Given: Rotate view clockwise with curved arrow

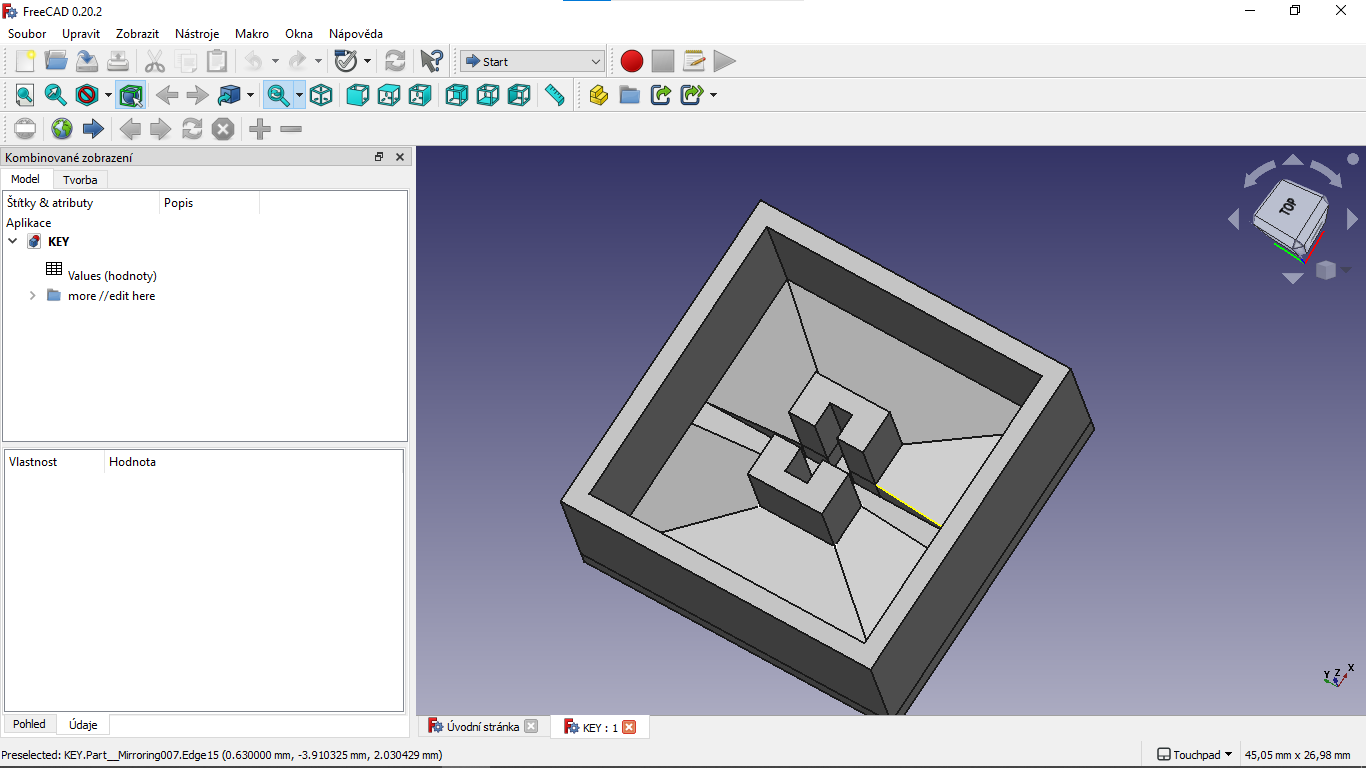Looking at the screenshot, I should [x=1325, y=172].
